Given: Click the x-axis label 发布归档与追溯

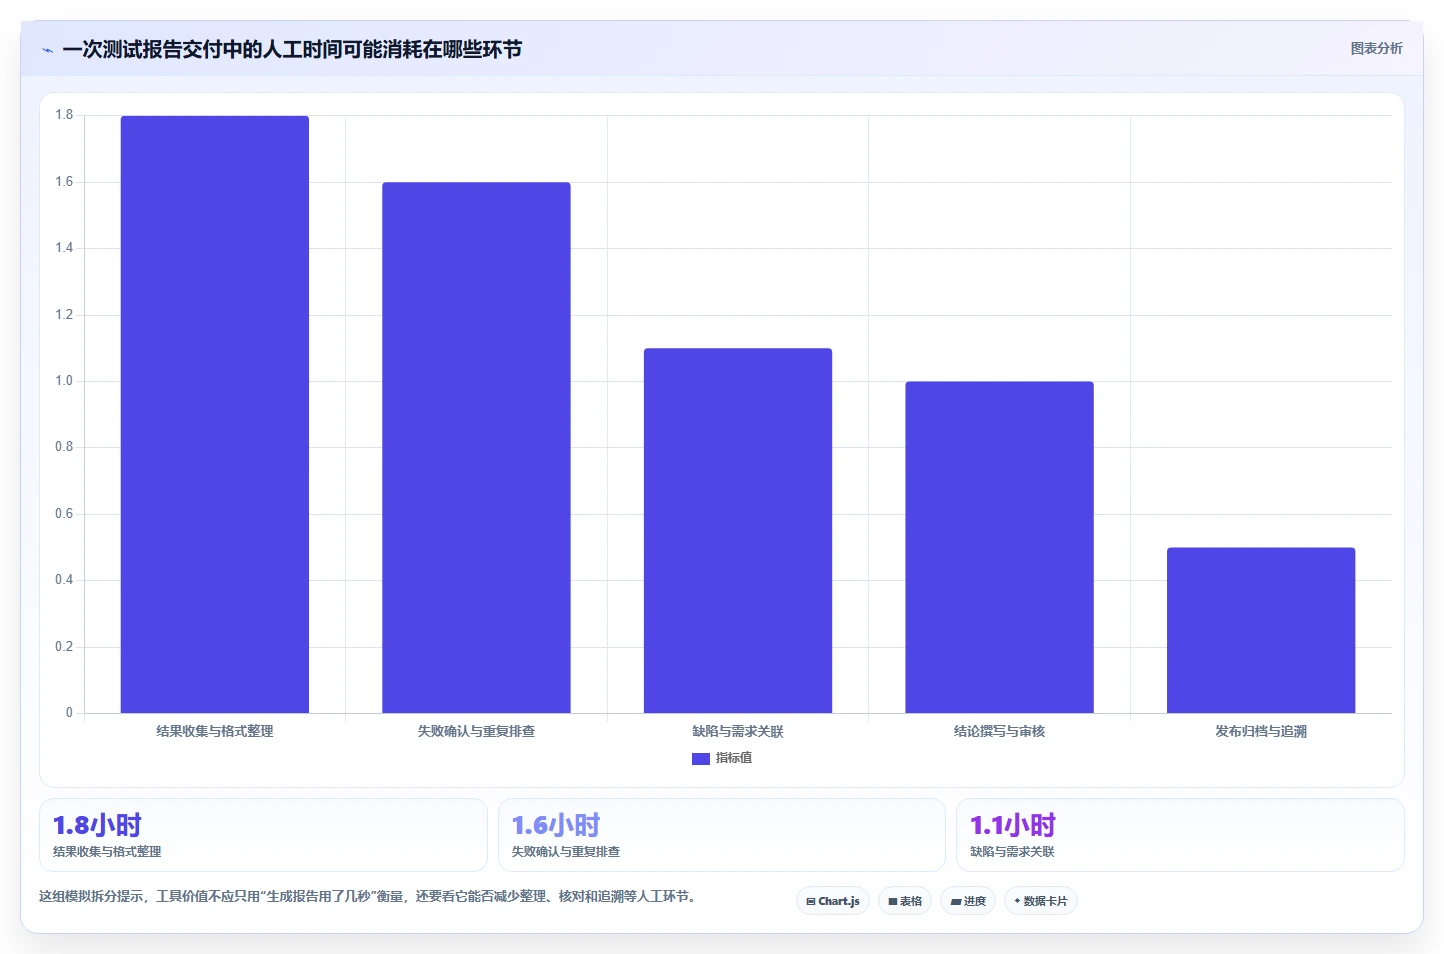Looking at the screenshot, I should [1261, 731].
